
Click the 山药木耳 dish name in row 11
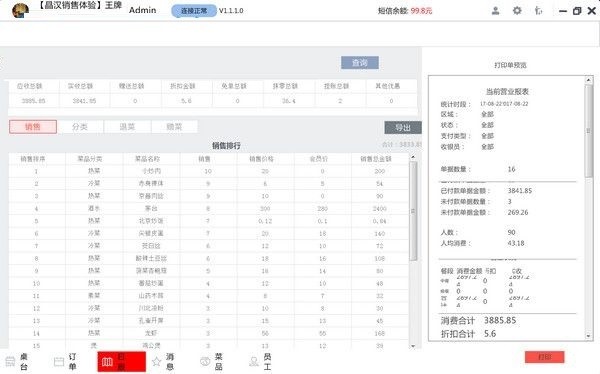pyautogui.click(x=151, y=296)
